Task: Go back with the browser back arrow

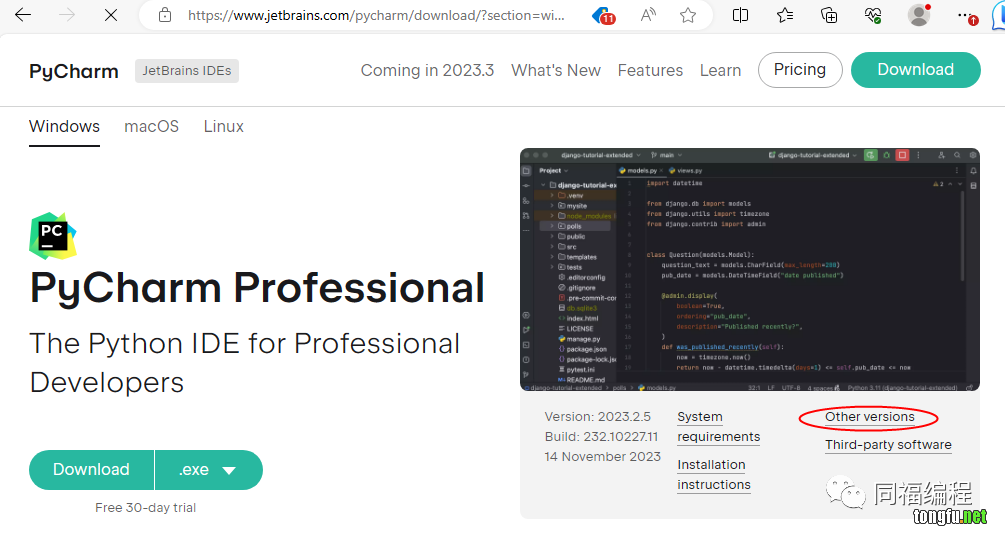Action: pos(23,15)
